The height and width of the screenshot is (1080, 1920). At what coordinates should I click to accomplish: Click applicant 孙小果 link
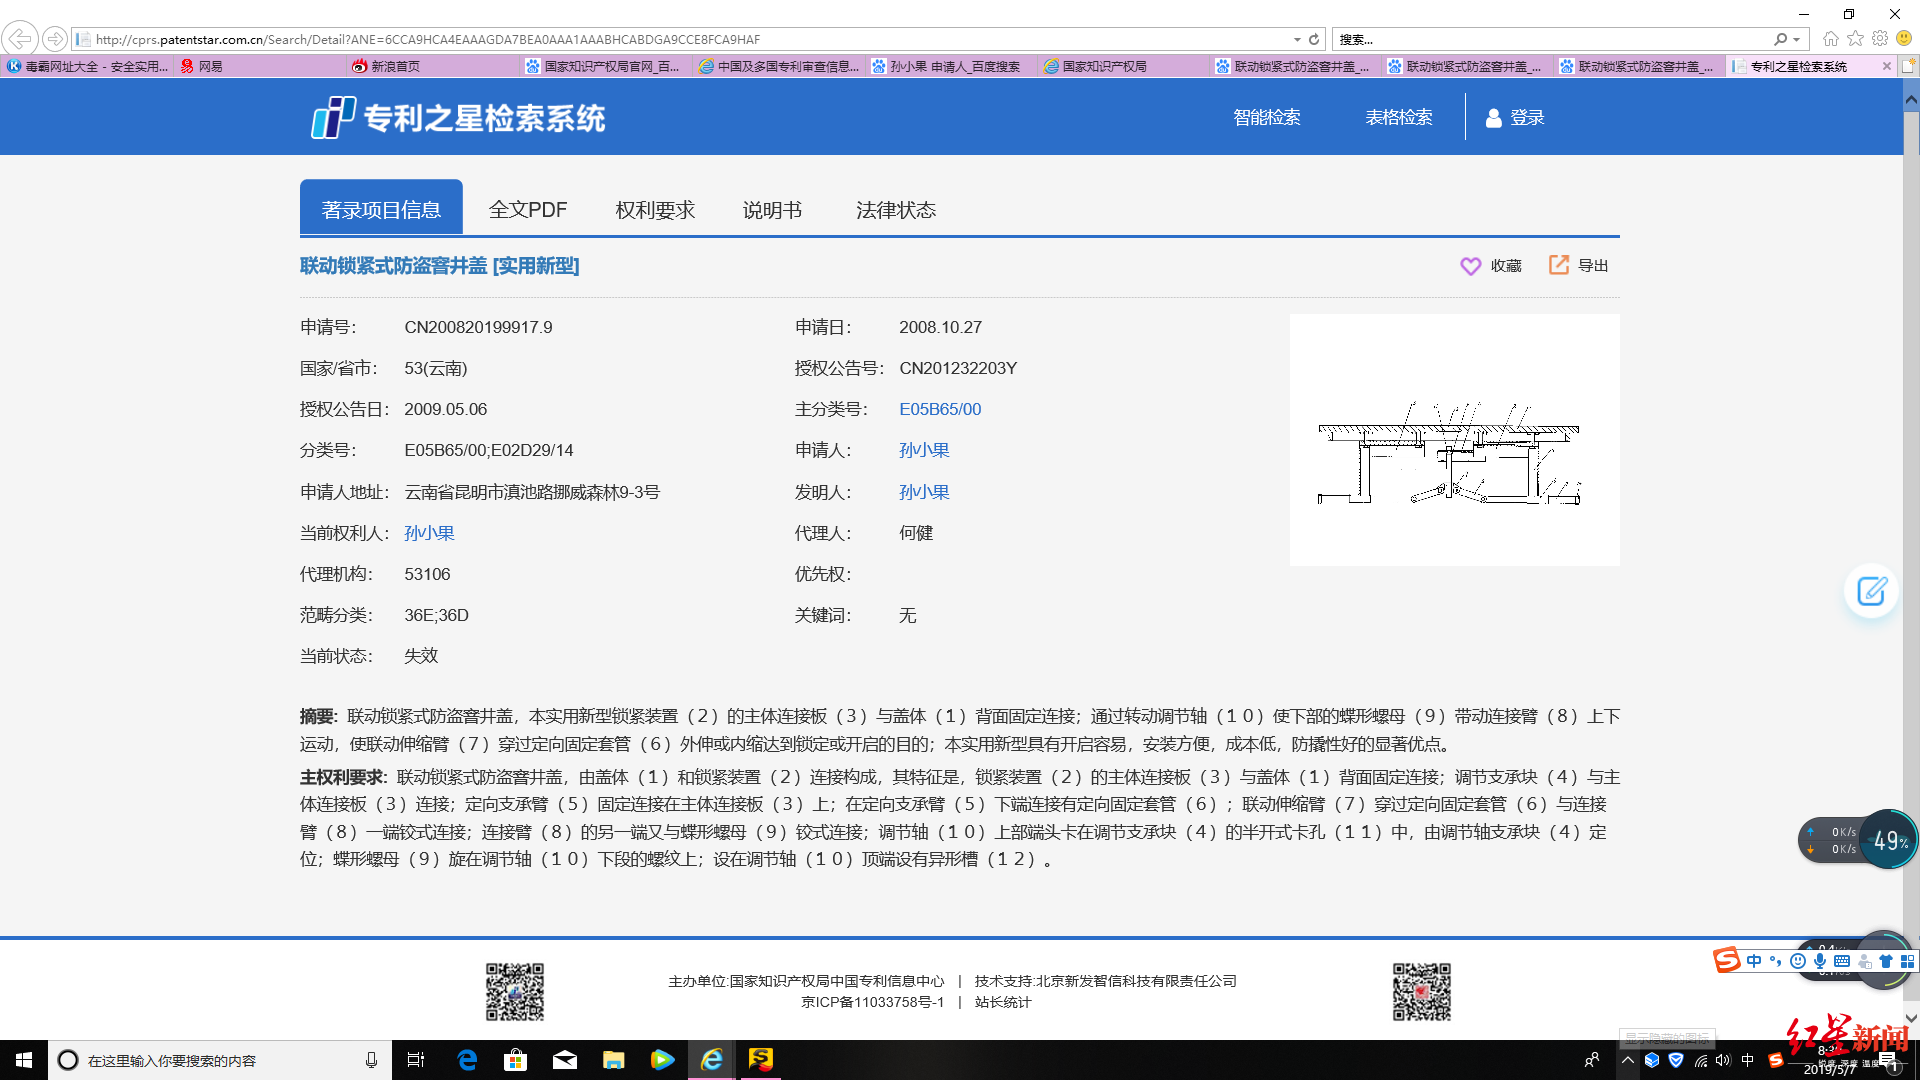(923, 450)
